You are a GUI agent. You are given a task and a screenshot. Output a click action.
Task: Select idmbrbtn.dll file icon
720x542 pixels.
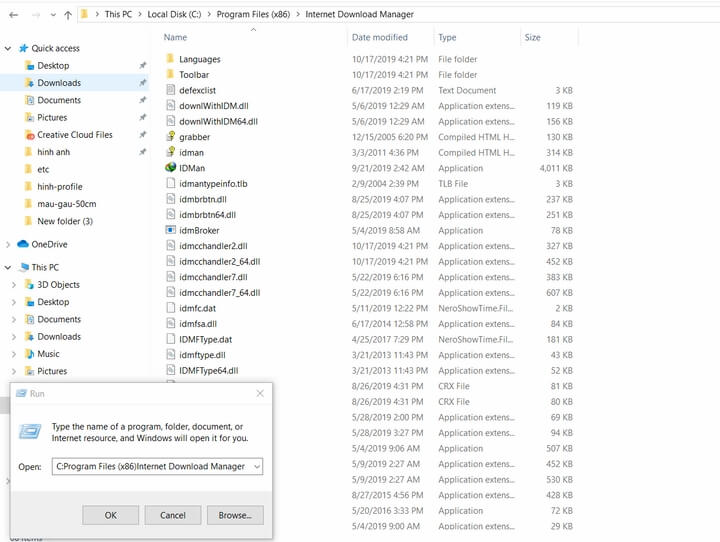pyautogui.click(x=170, y=199)
